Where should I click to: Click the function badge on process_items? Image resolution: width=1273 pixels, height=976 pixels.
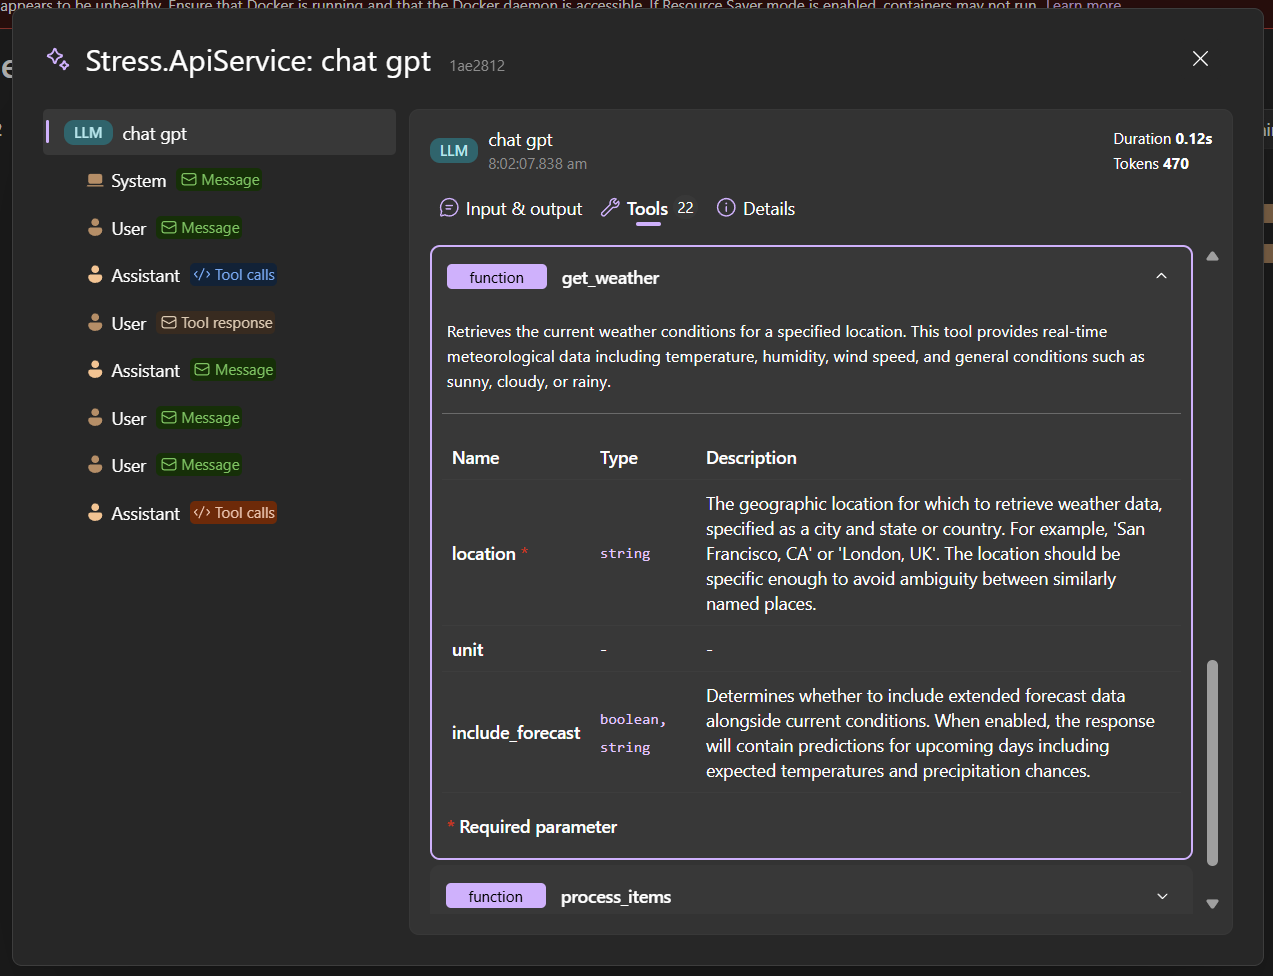click(x=495, y=896)
